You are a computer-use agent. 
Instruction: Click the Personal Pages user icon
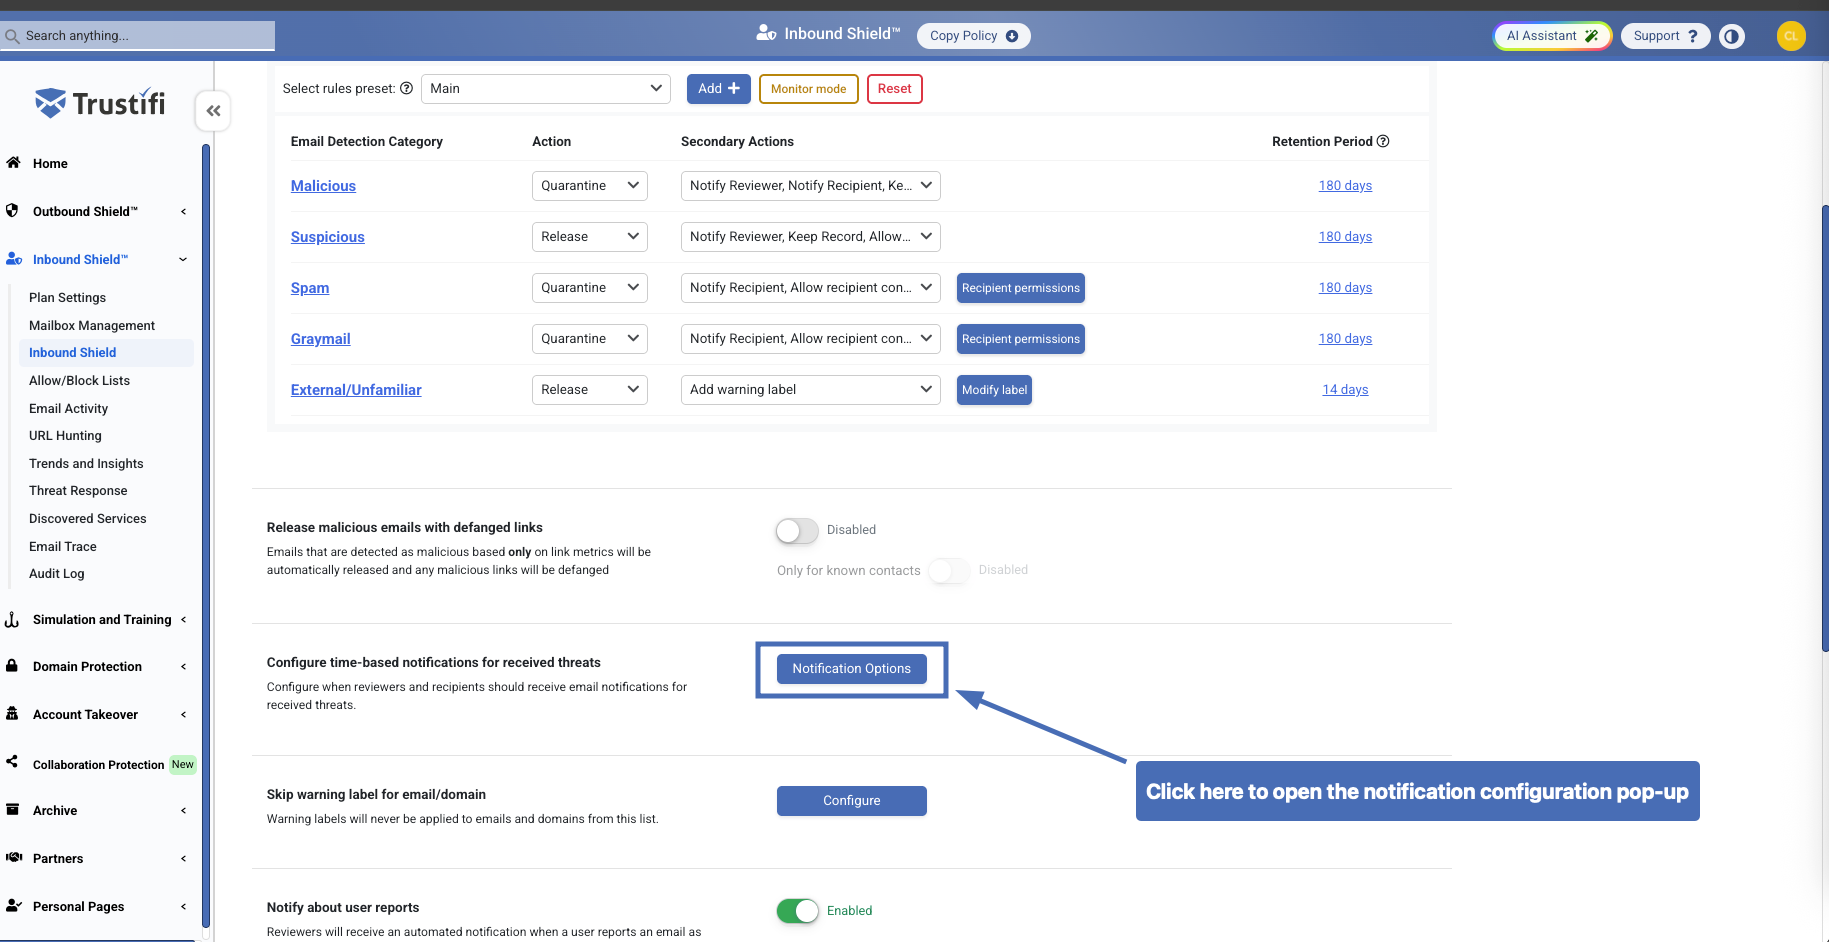pos(13,906)
